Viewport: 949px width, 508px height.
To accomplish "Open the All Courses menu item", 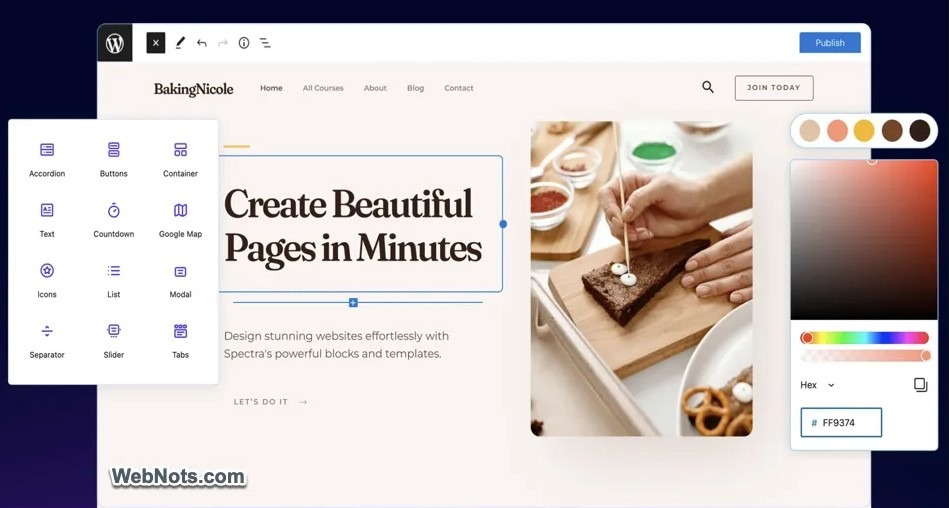I will point(323,88).
